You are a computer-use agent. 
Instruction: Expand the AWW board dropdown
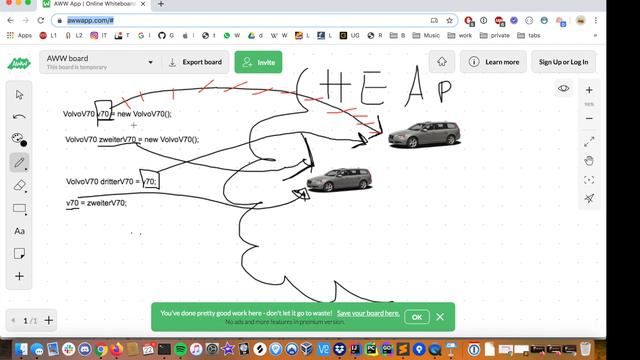click(x=150, y=62)
